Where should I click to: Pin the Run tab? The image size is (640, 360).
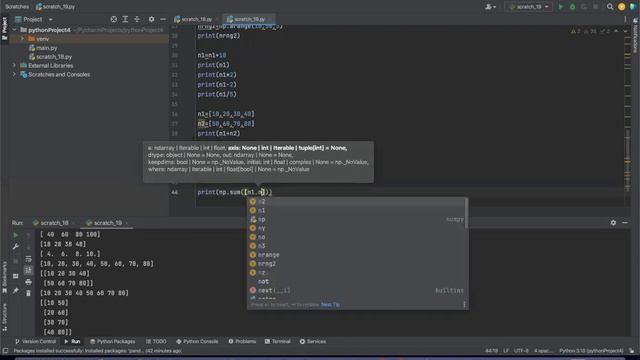point(16,291)
